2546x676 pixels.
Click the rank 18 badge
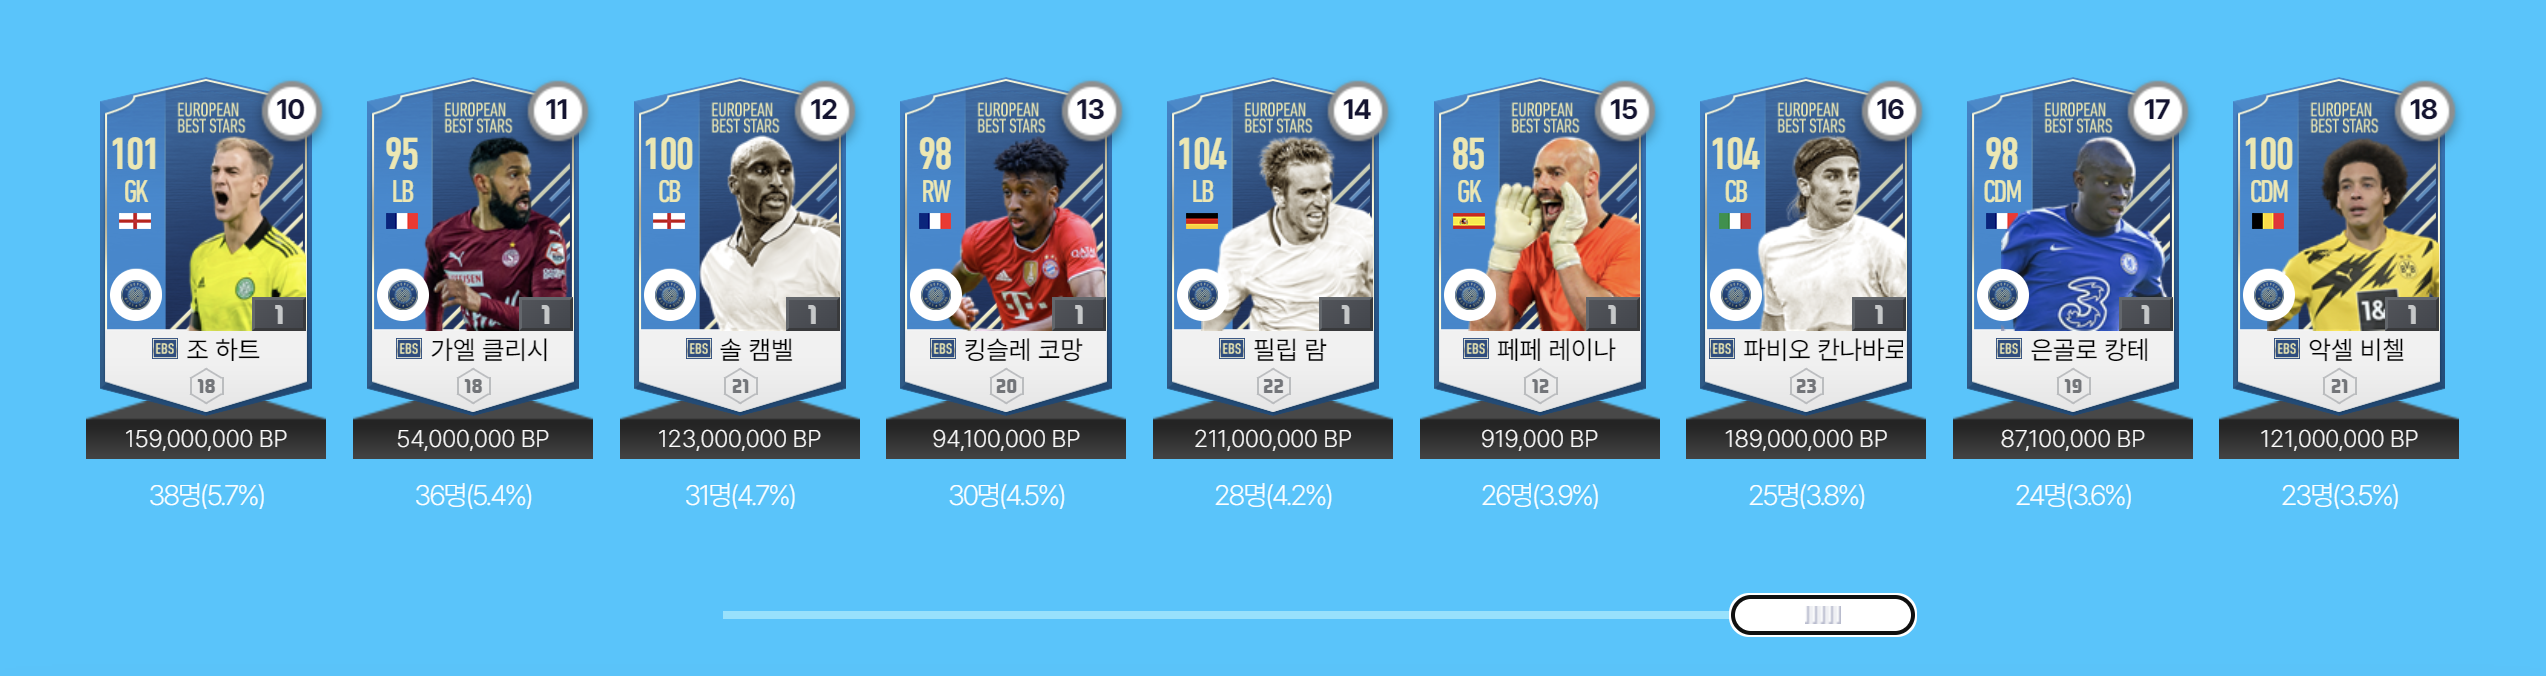pyautogui.click(x=2424, y=110)
